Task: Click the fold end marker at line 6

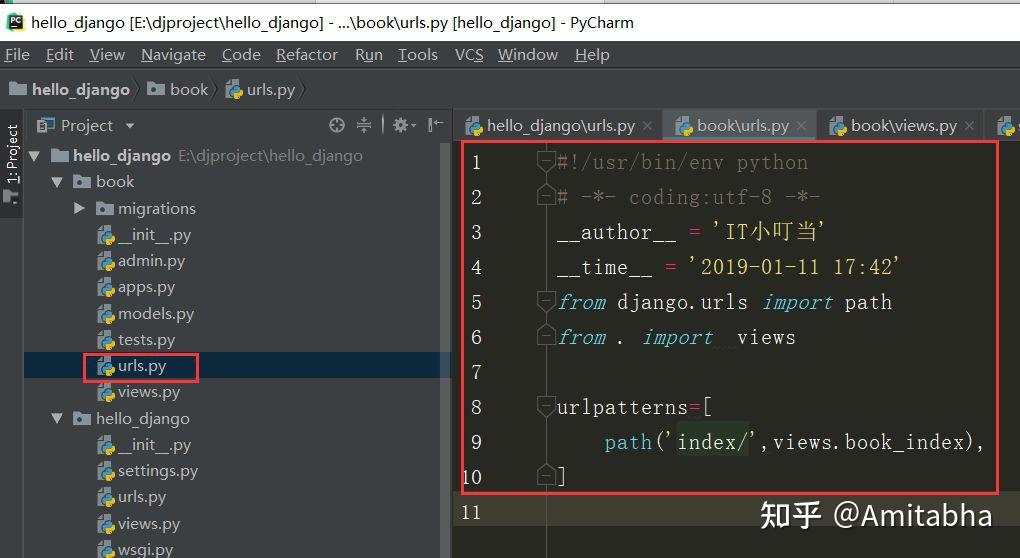Action: [546, 335]
